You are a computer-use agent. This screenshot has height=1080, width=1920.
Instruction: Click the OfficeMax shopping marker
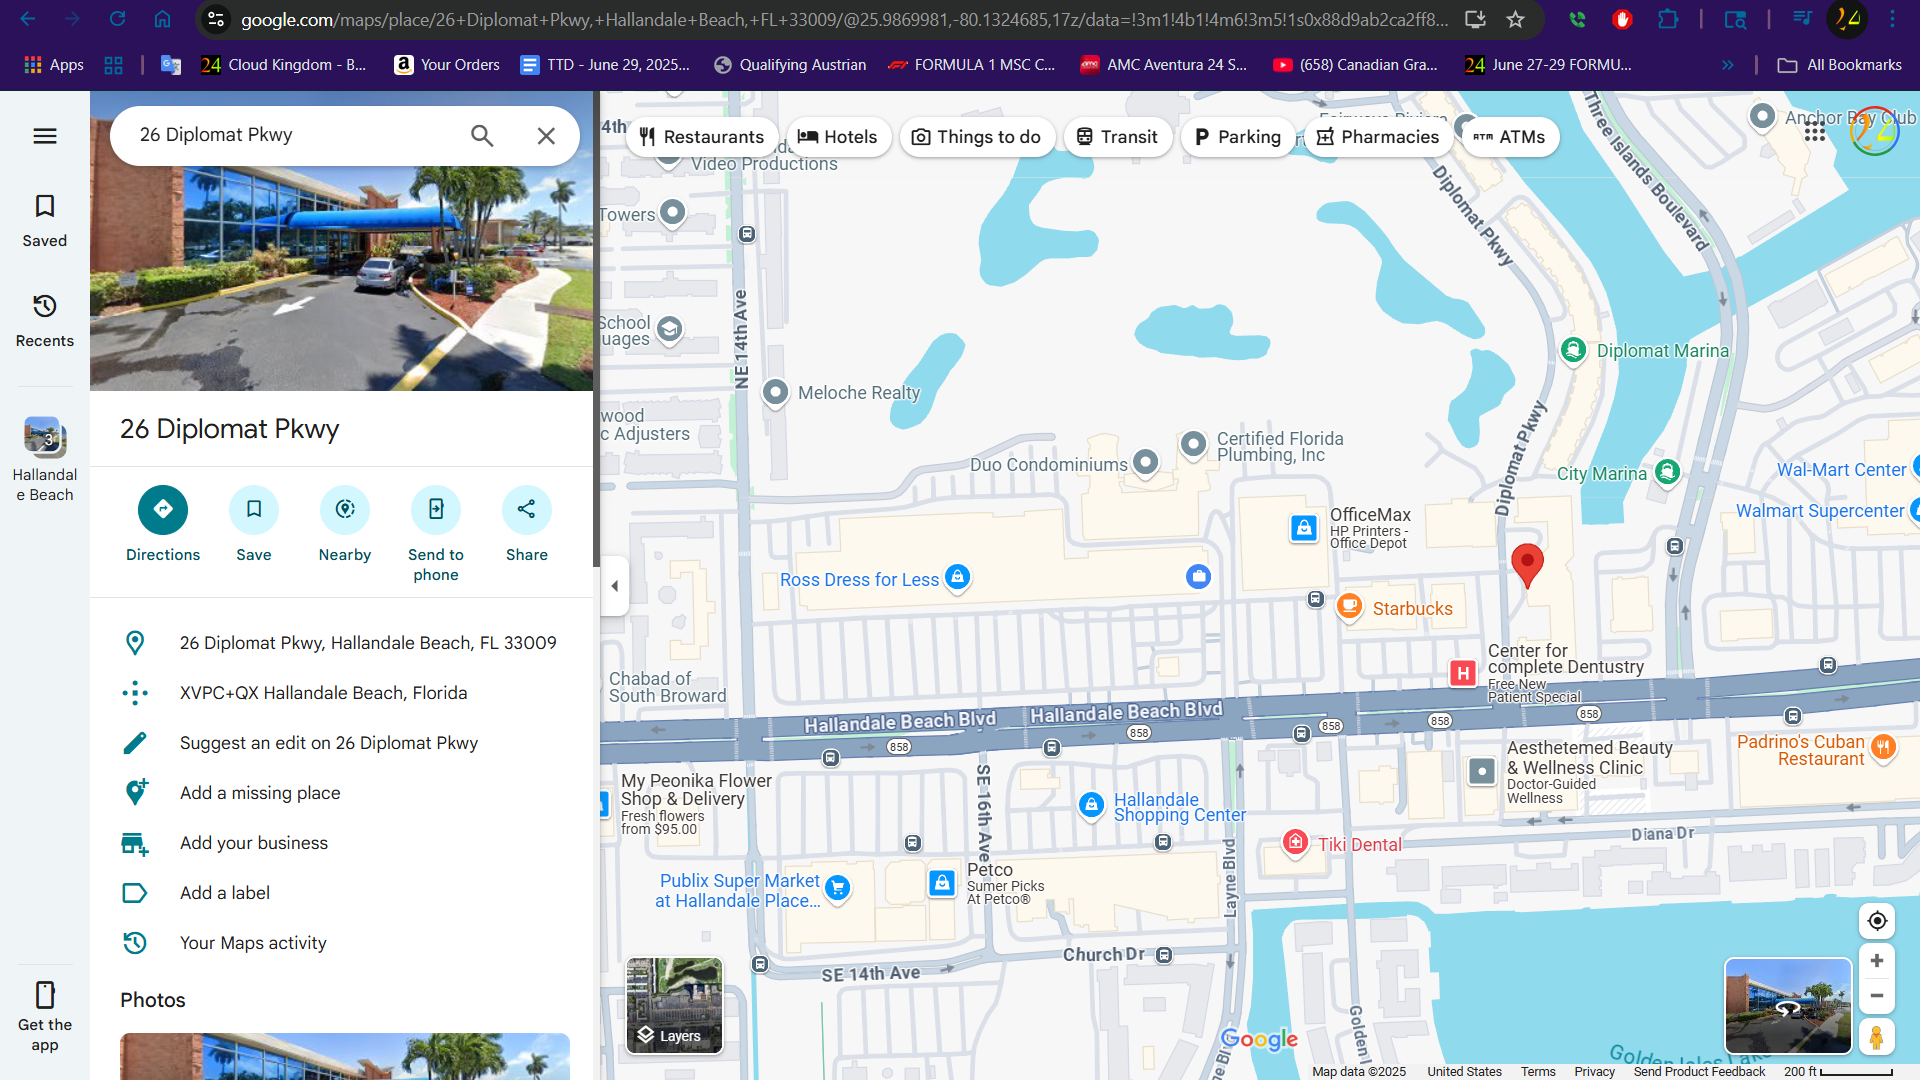pyautogui.click(x=1304, y=527)
